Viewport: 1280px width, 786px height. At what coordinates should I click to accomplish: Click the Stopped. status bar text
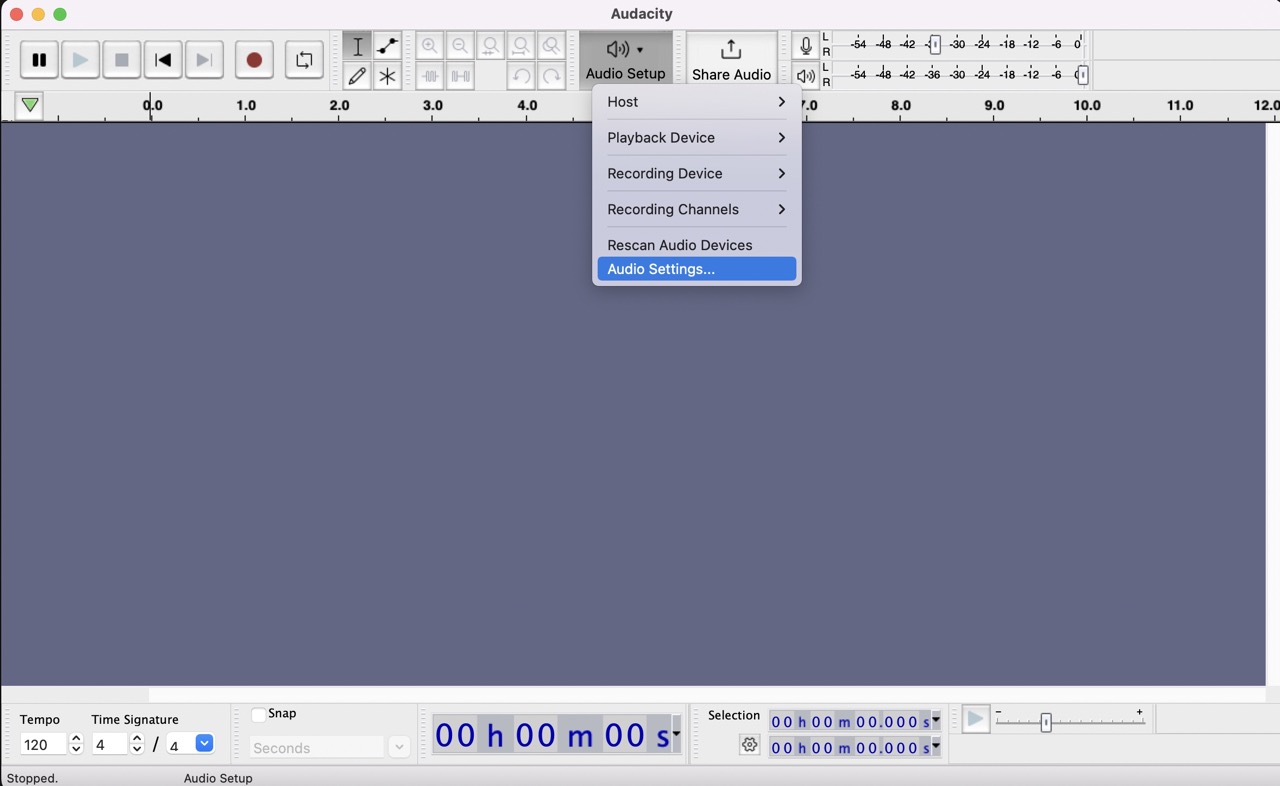[32, 778]
